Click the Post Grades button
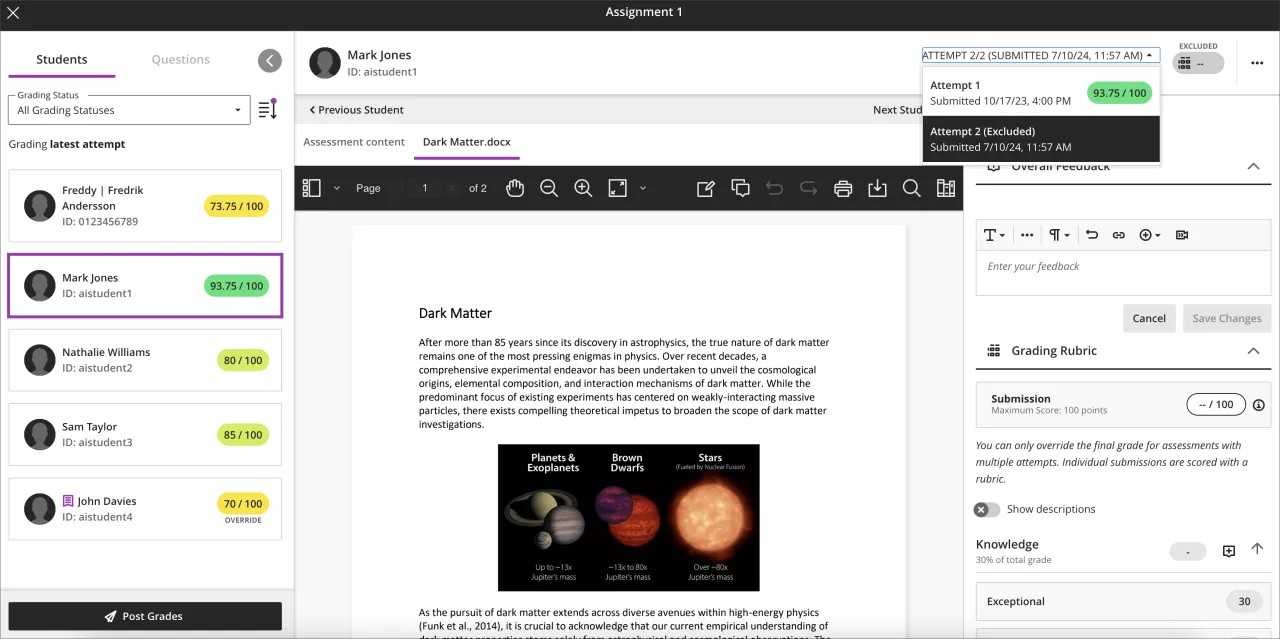This screenshot has width=1280, height=639. pyautogui.click(x=145, y=616)
